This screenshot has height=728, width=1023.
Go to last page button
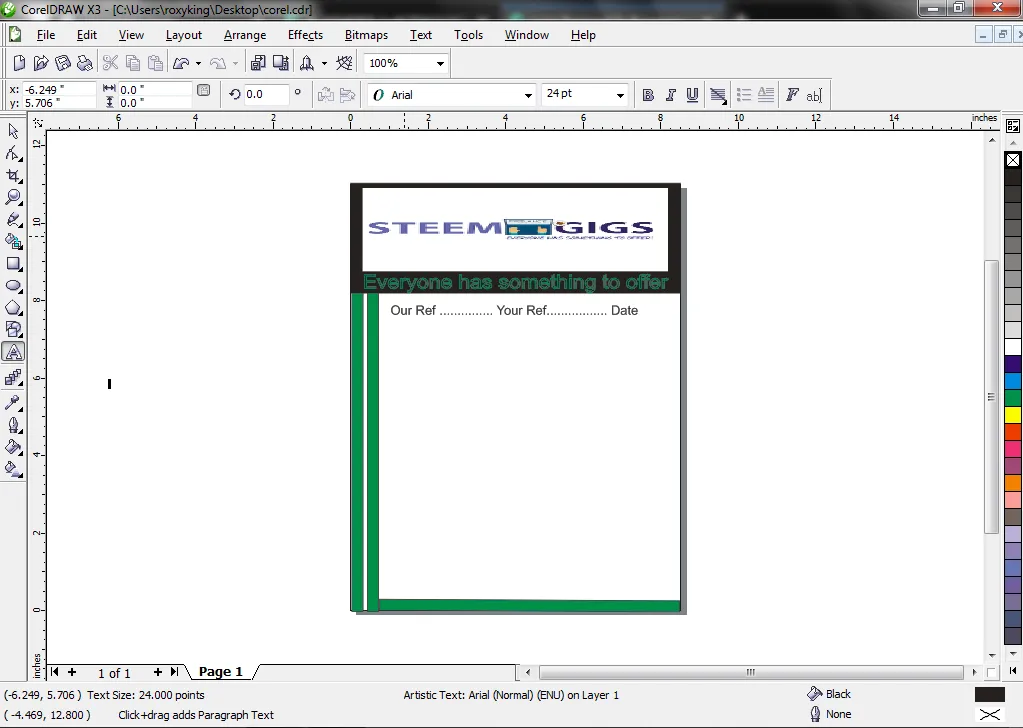click(x=174, y=671)
